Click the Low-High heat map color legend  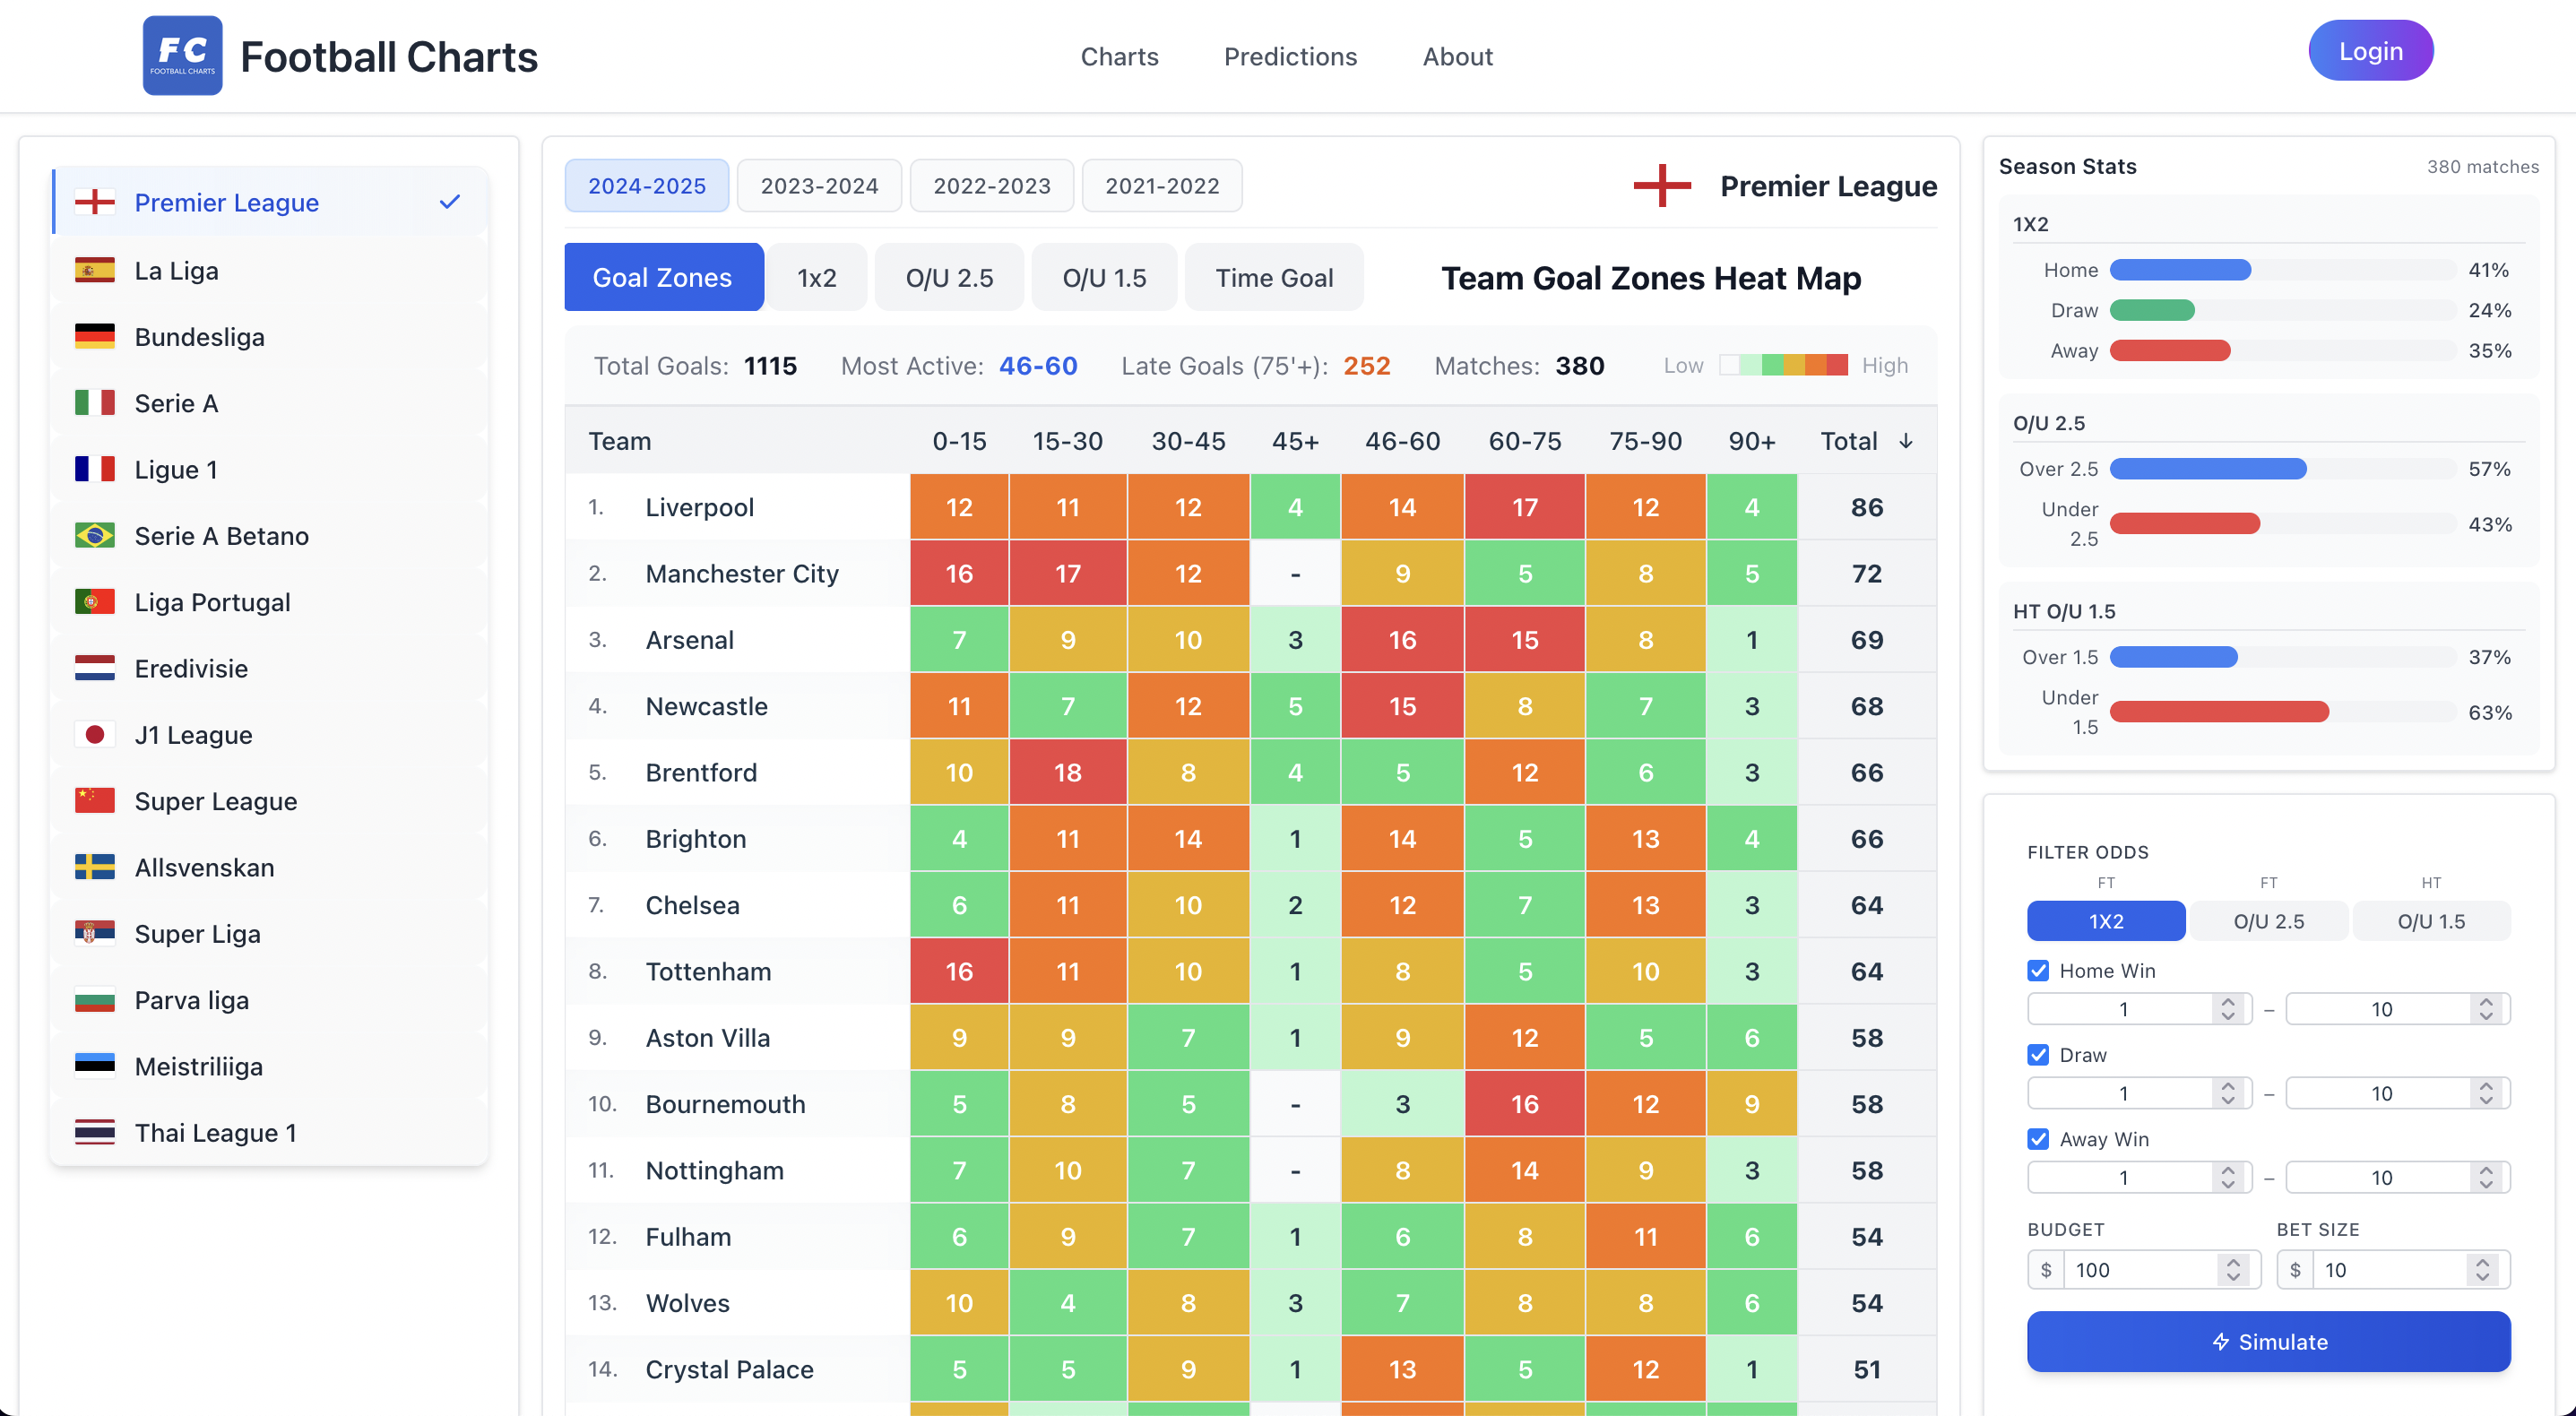coord(1783,365)
